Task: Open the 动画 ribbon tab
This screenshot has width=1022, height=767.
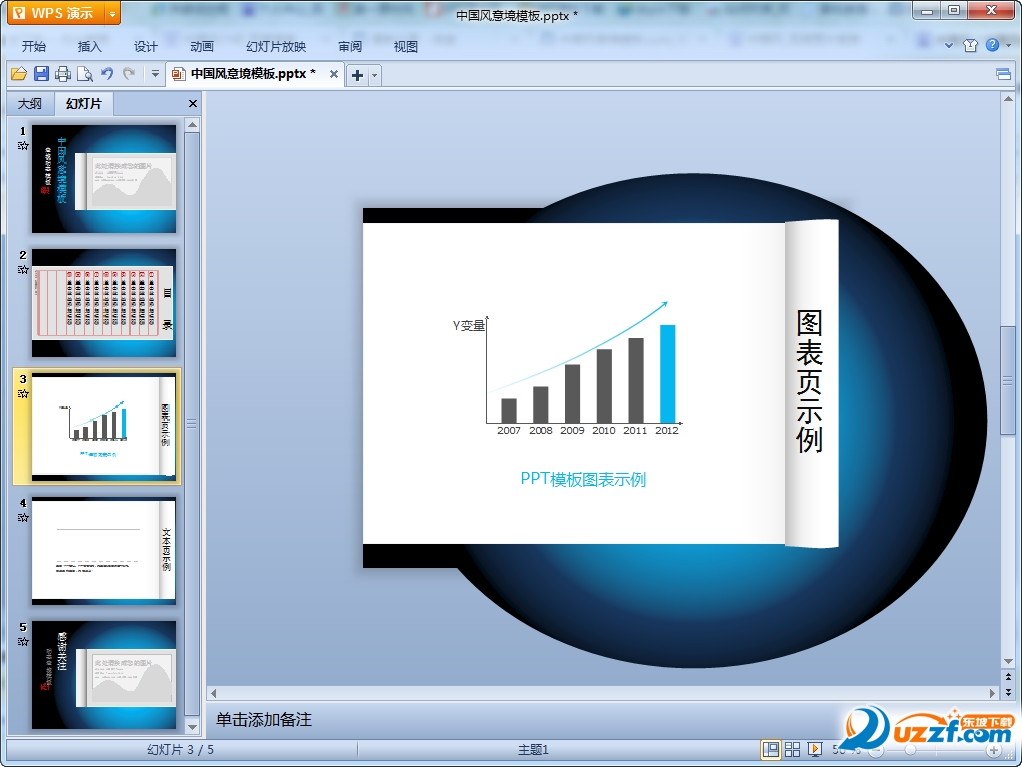Action: [202, 46]
